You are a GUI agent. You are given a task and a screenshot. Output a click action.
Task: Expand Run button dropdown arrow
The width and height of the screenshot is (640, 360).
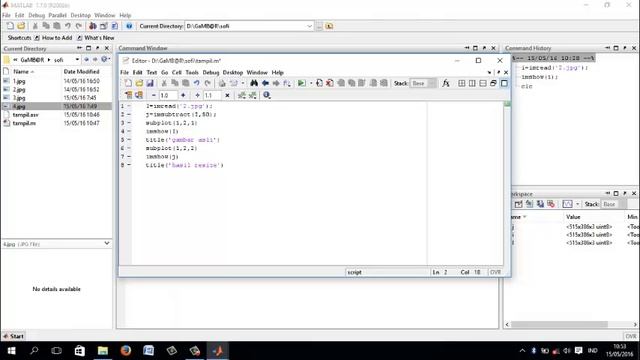pos(311,83)
